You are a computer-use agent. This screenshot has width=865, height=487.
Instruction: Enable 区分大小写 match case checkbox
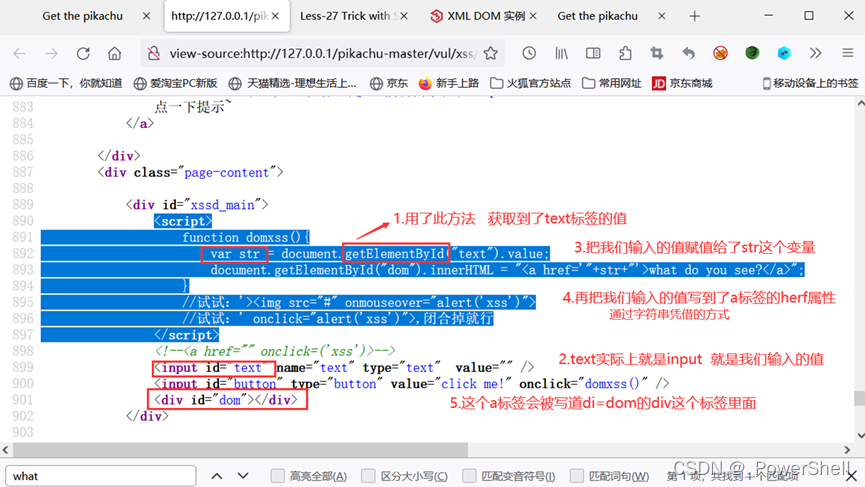coord(368,475)
